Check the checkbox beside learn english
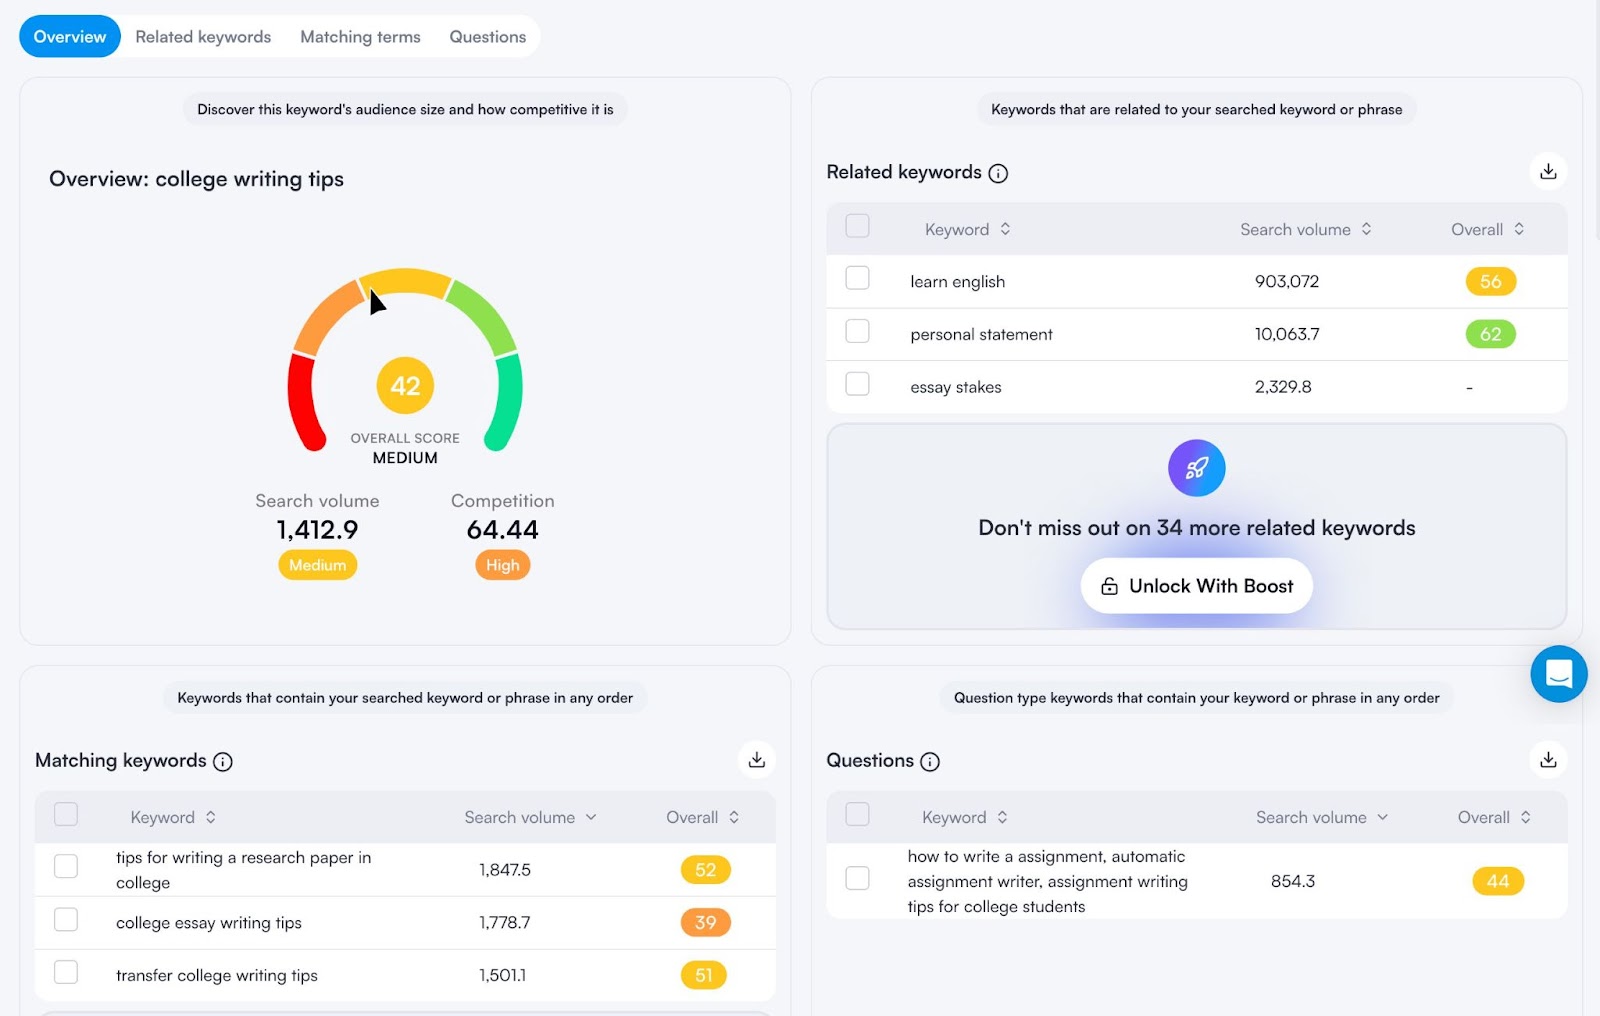Image resolution: width=1600 pixels, height=1016 pixels. [857, 278]
